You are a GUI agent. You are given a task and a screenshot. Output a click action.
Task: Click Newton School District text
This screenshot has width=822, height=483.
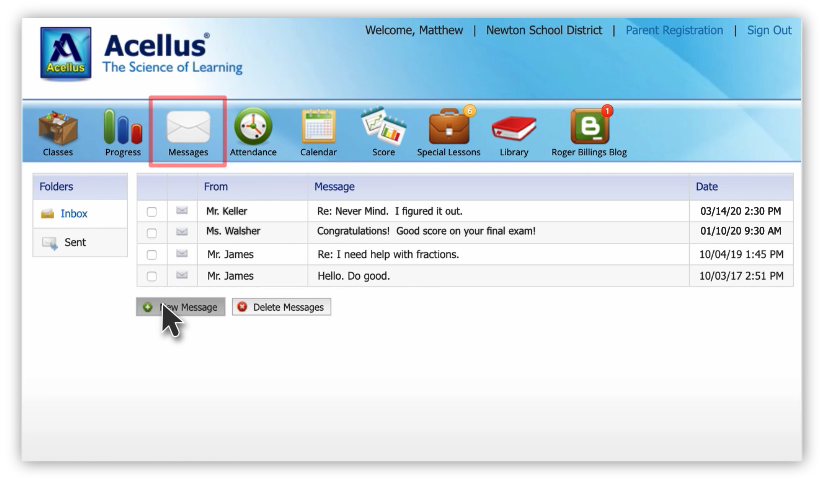click(544, 30)
